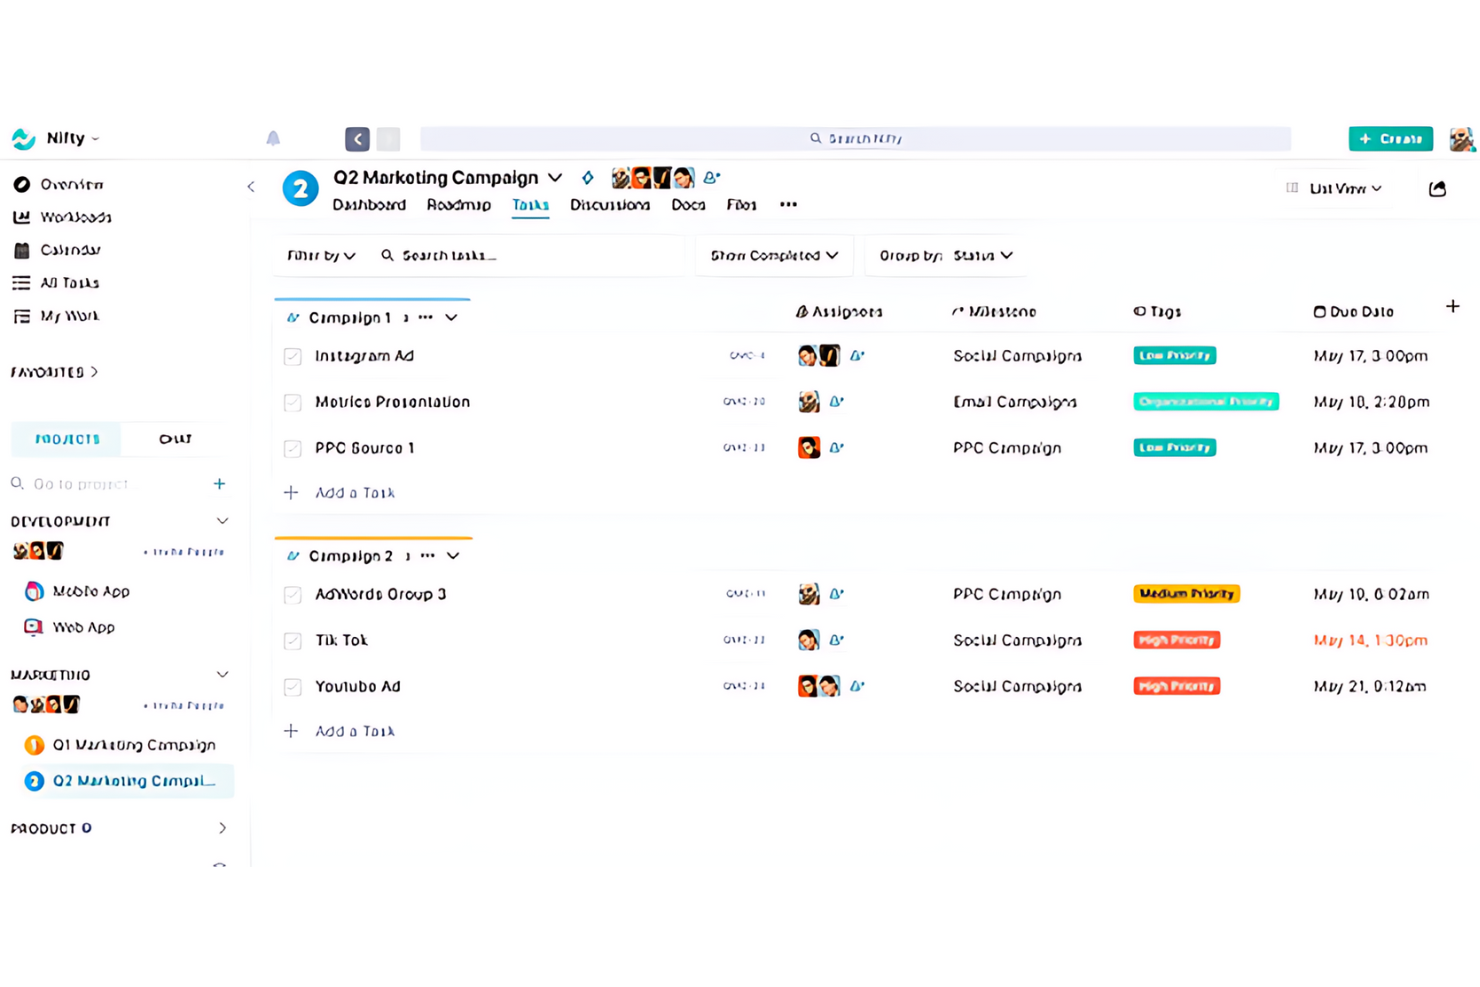
Task: Open the user profile avatar
Action: point(1462,139)
